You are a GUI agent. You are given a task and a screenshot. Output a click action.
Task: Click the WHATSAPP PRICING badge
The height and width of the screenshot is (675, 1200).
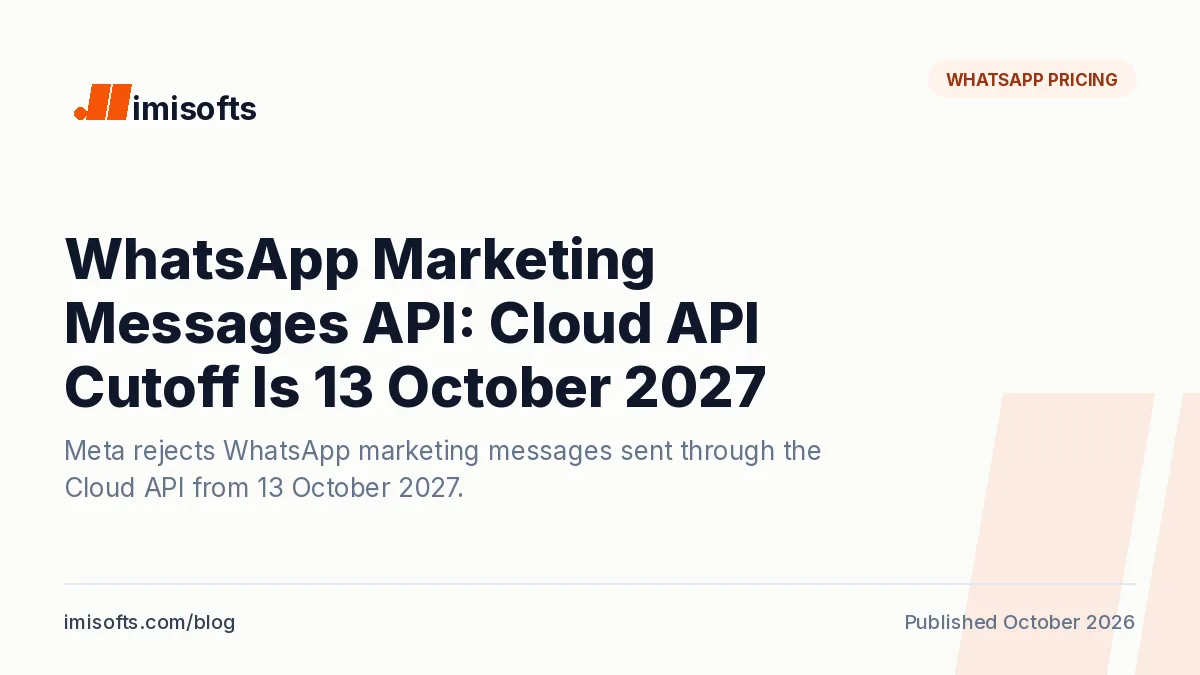pos(1032,80)
